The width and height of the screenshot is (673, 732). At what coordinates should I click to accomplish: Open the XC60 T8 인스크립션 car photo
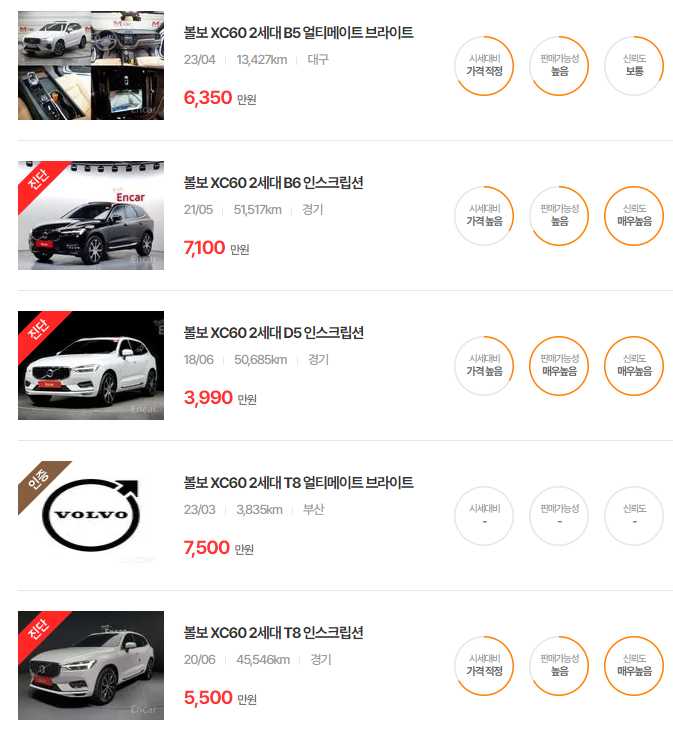point(91,665)
